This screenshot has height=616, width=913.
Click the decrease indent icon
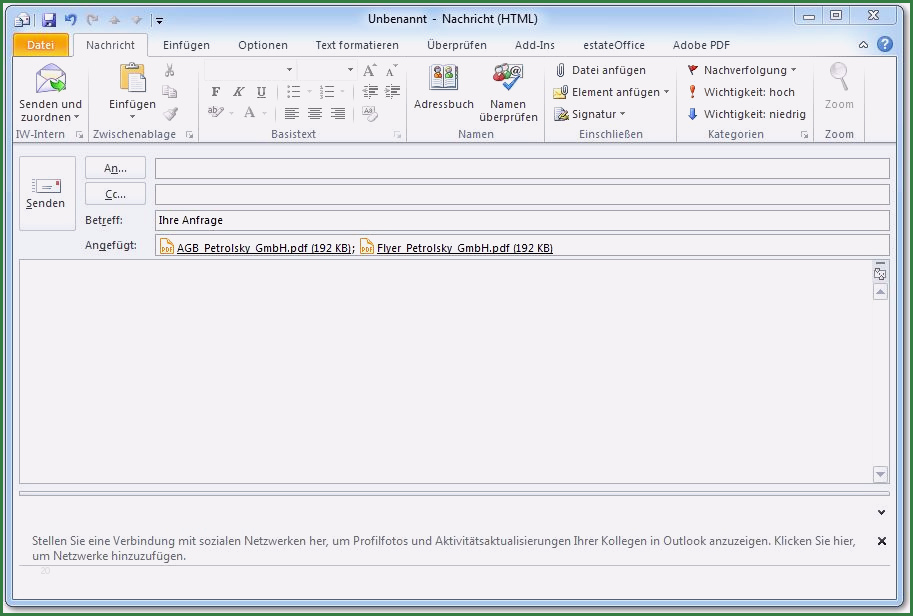370,91
